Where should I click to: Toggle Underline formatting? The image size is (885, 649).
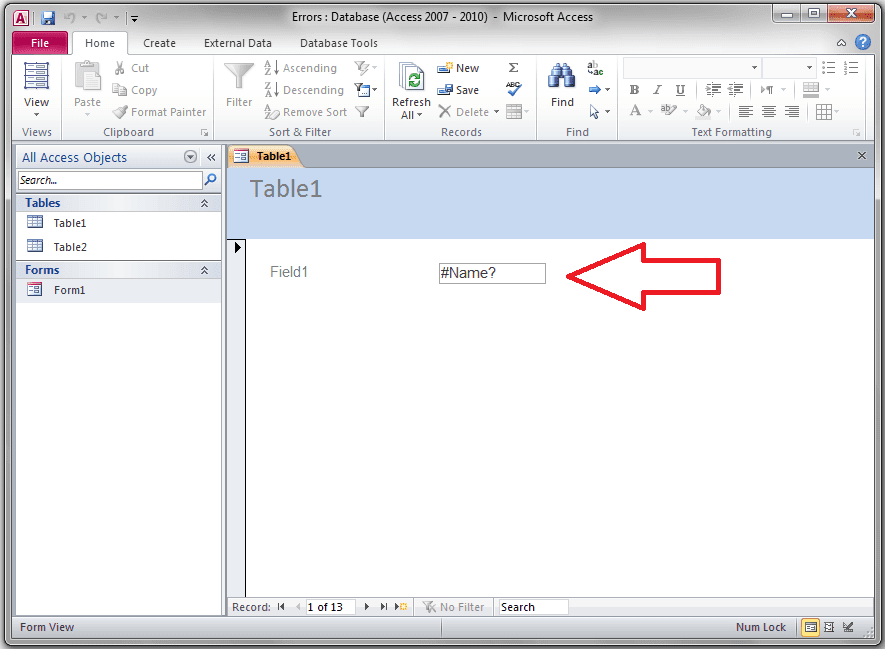pyautogui.click(x=681, y=90)
